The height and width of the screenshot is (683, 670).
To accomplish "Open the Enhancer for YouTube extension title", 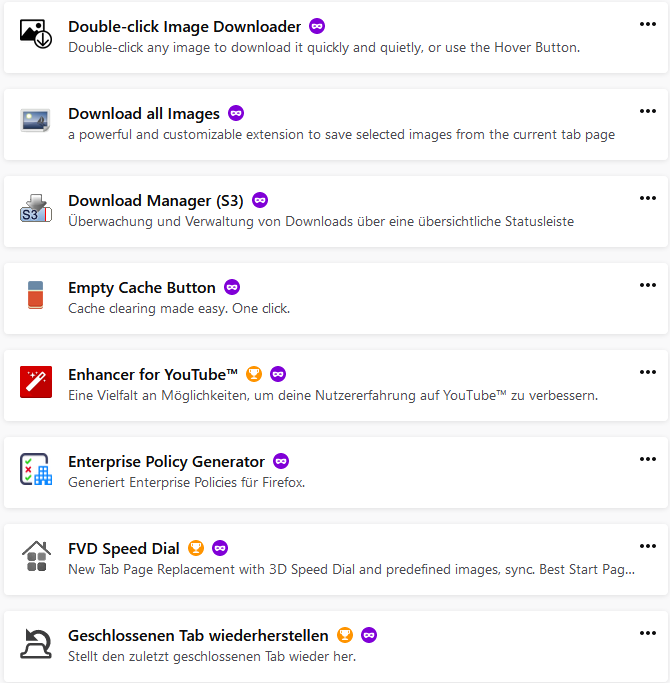I will 153,374.
